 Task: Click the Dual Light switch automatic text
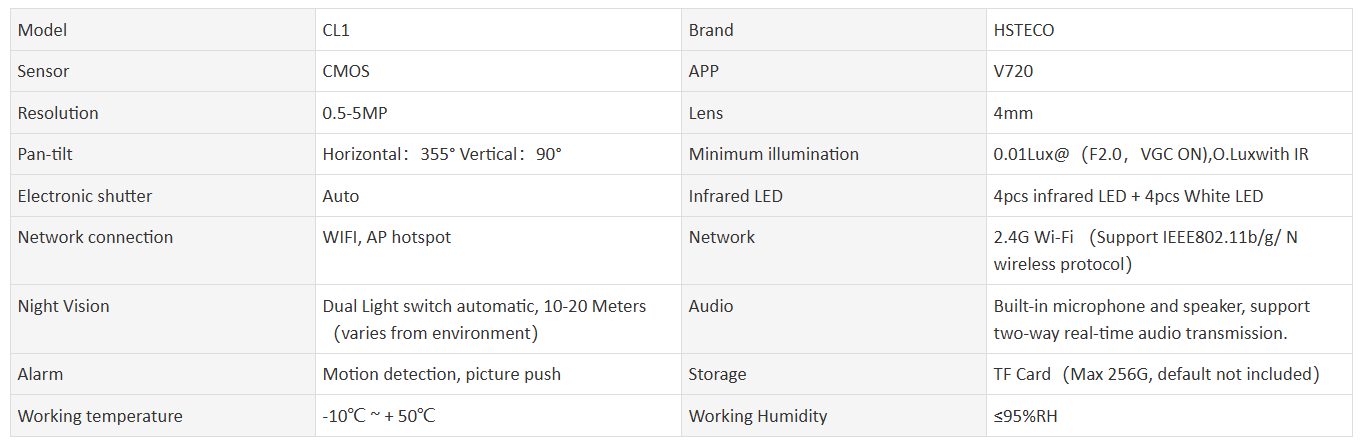pos(484,306)
